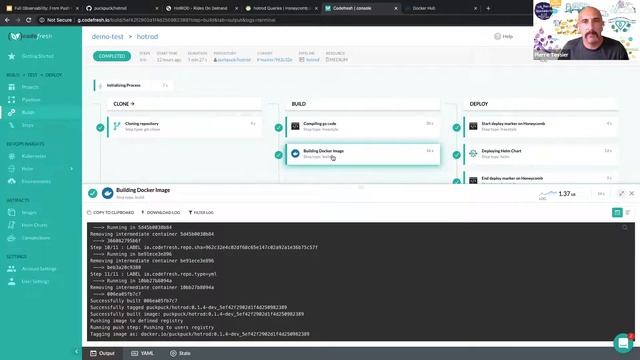Viewport: 640px width, 360px height.
Task: Collapse the left sidebar
Action: pyautogui.click(x=76, y=351)
